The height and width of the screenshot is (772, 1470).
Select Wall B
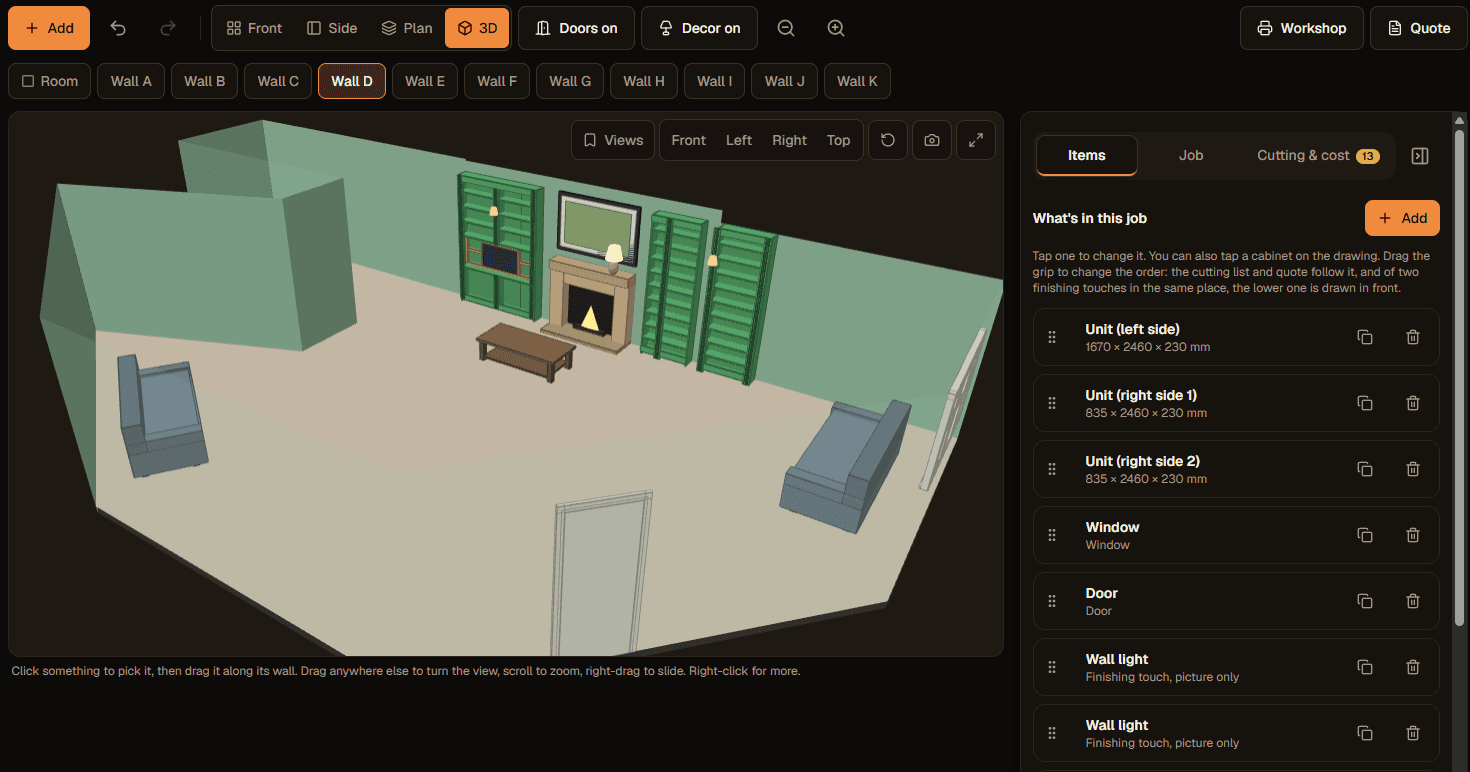point(205,81)
